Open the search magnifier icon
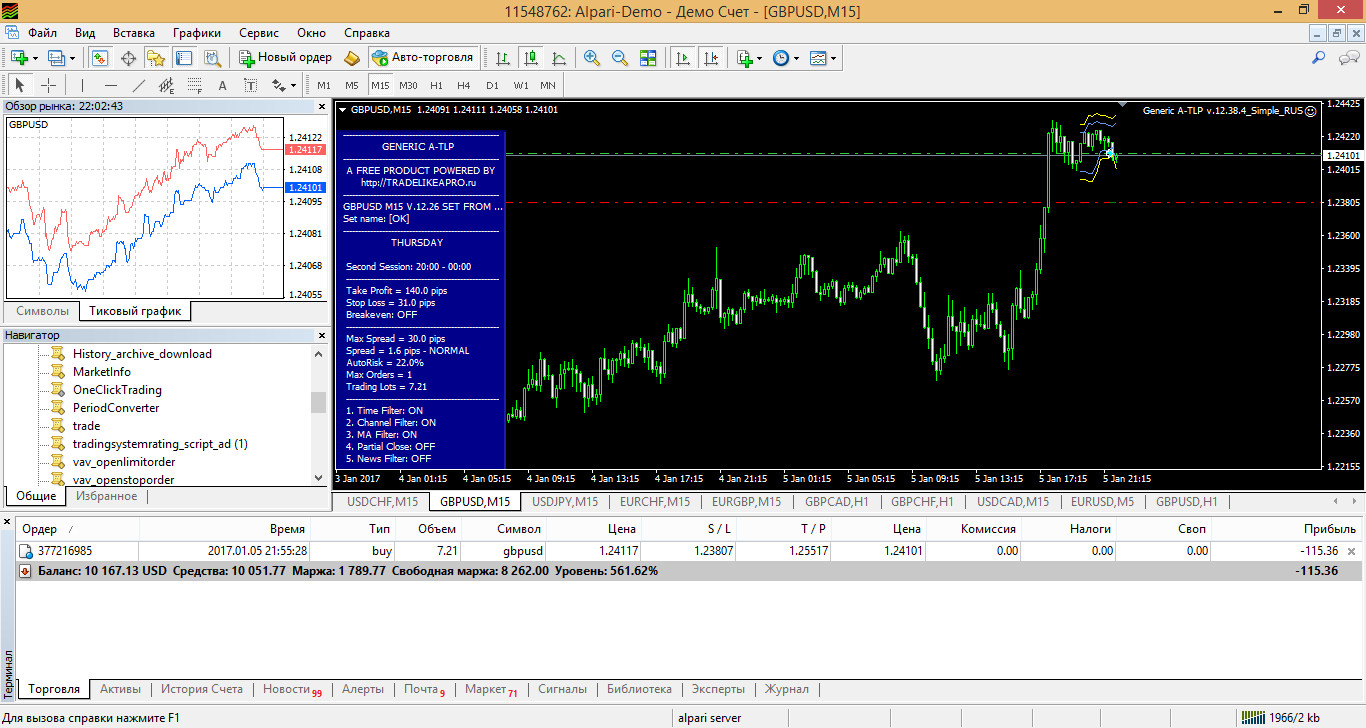This screenshot has width=1366, height=728. (x=1319, y=58)
